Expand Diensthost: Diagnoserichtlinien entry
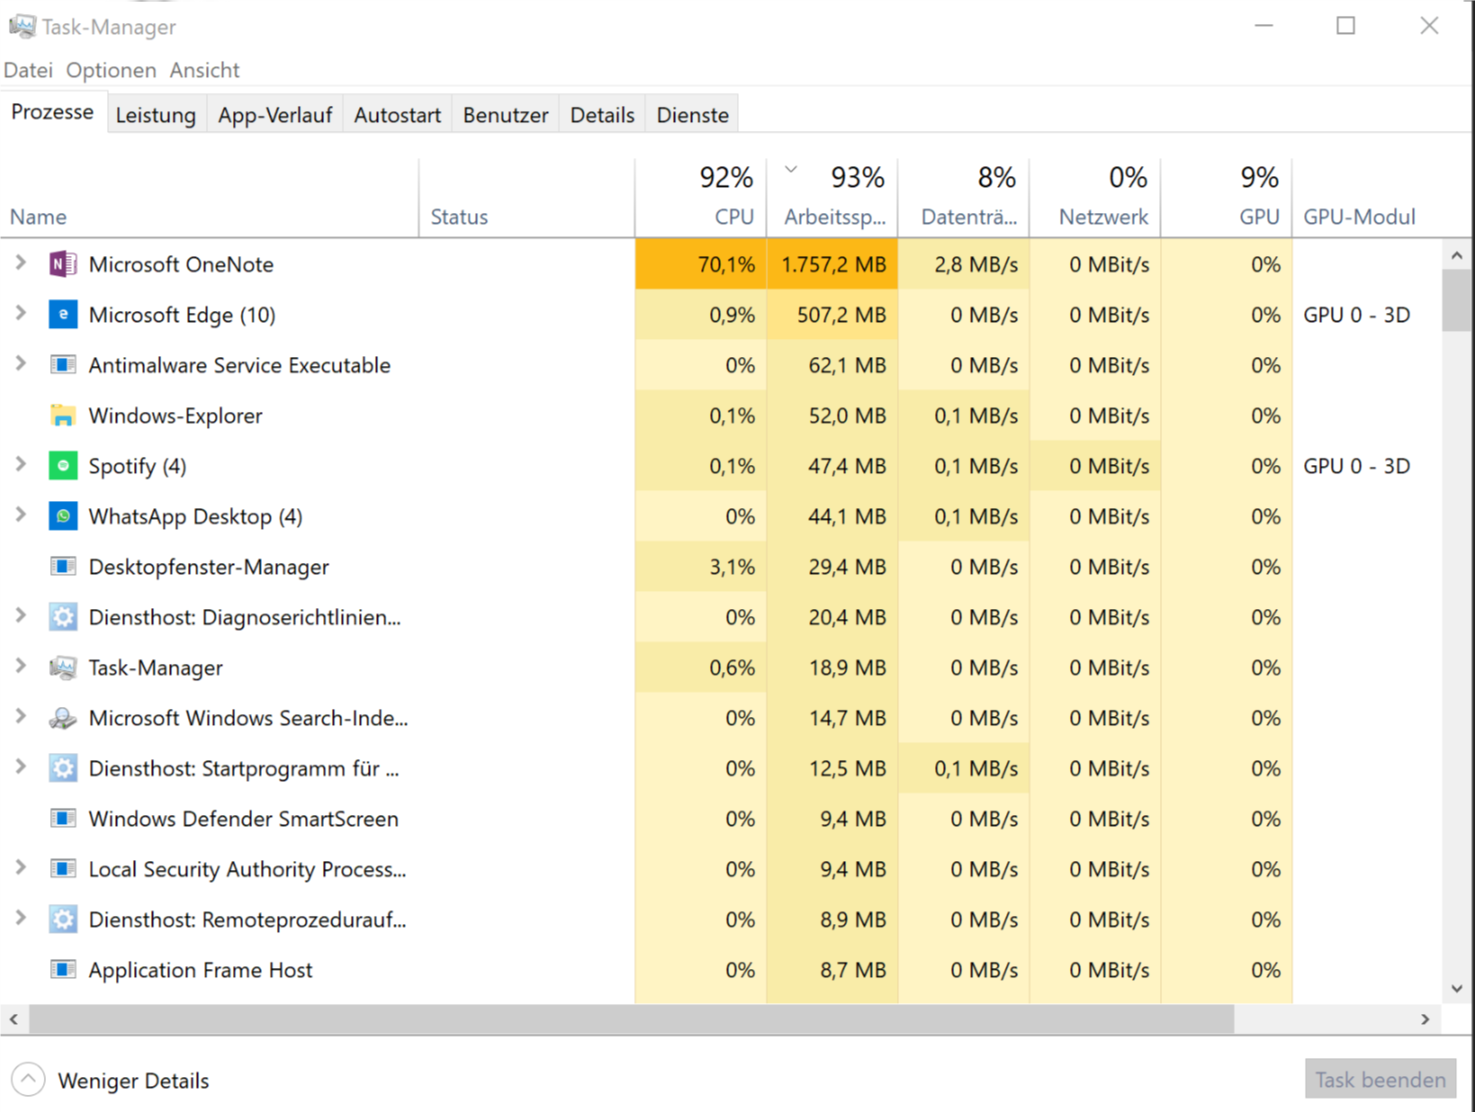 click(20, 616)
